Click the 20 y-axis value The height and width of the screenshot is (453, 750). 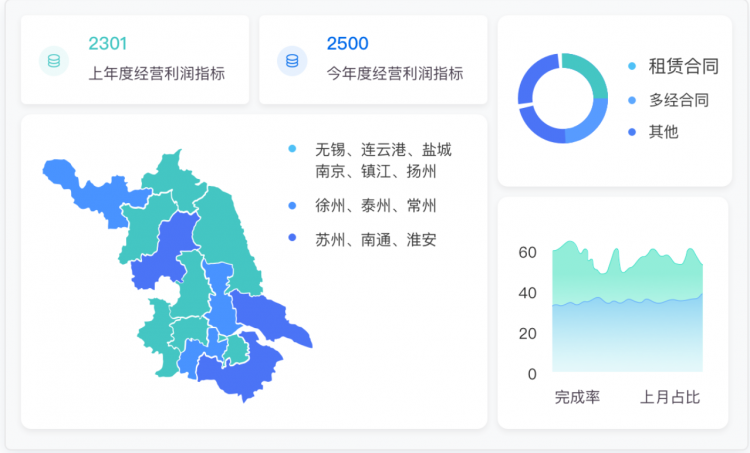coord(528,333)
